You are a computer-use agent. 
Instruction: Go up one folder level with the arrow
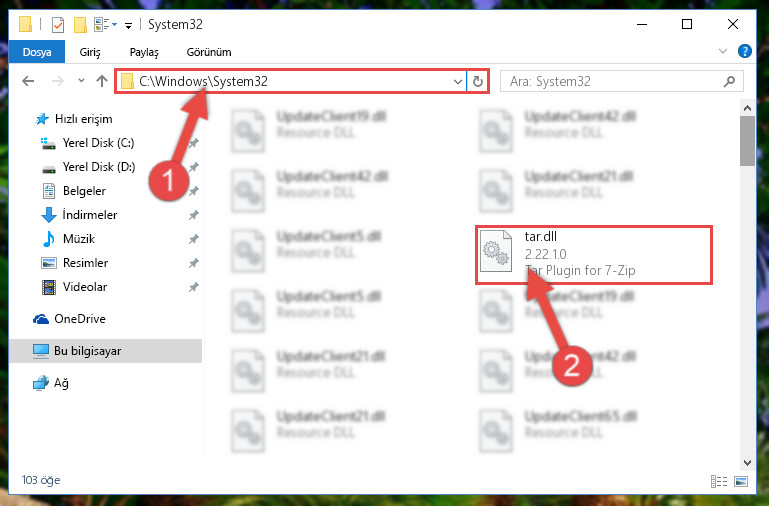coord(102,81)
